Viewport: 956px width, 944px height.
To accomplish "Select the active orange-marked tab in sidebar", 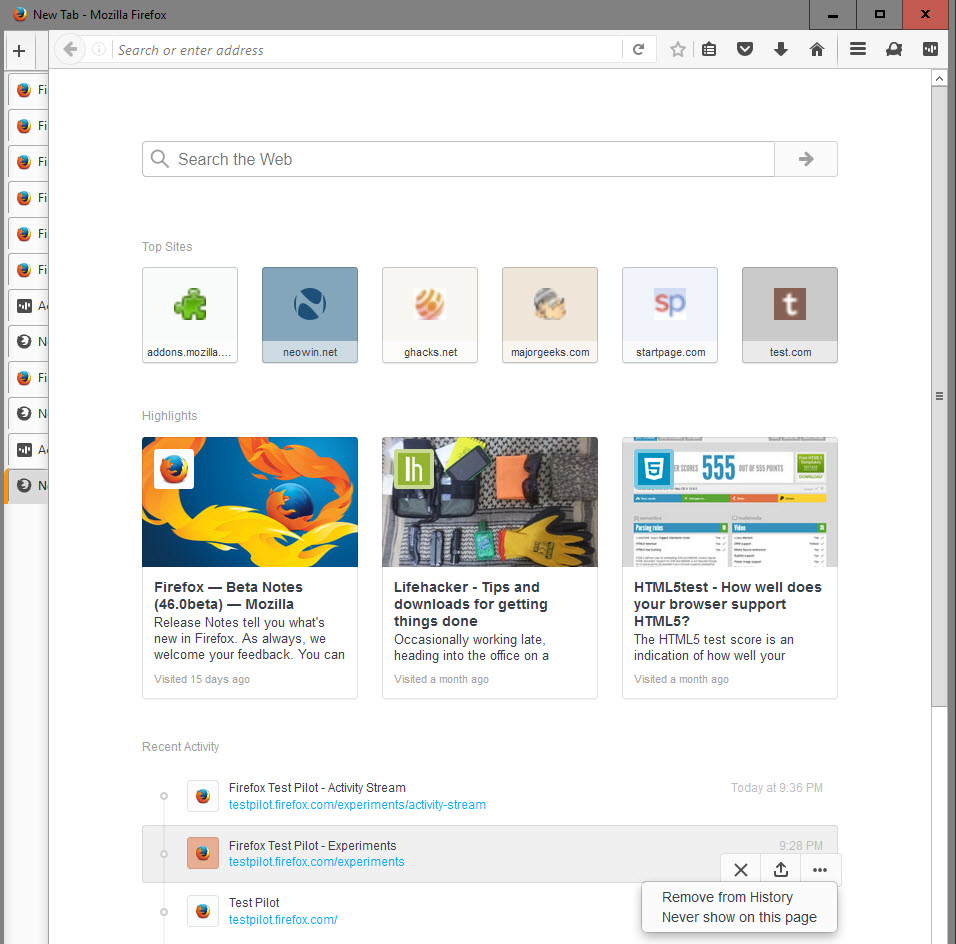I will [26, 485].
